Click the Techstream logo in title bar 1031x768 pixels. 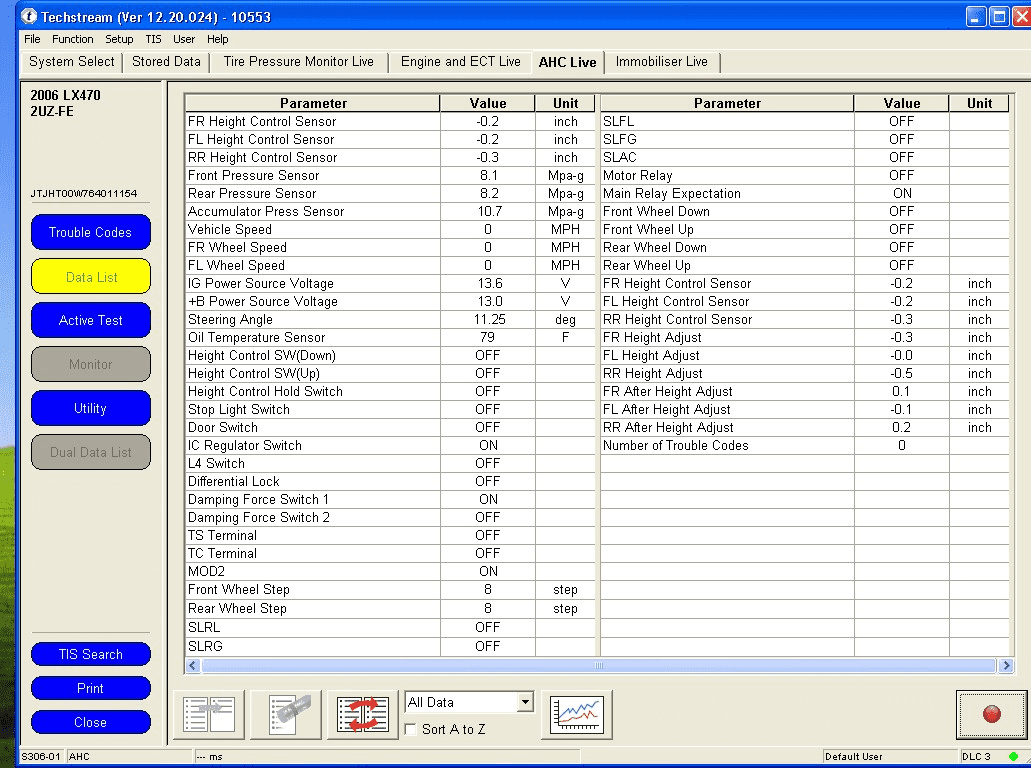pos(28,16)
